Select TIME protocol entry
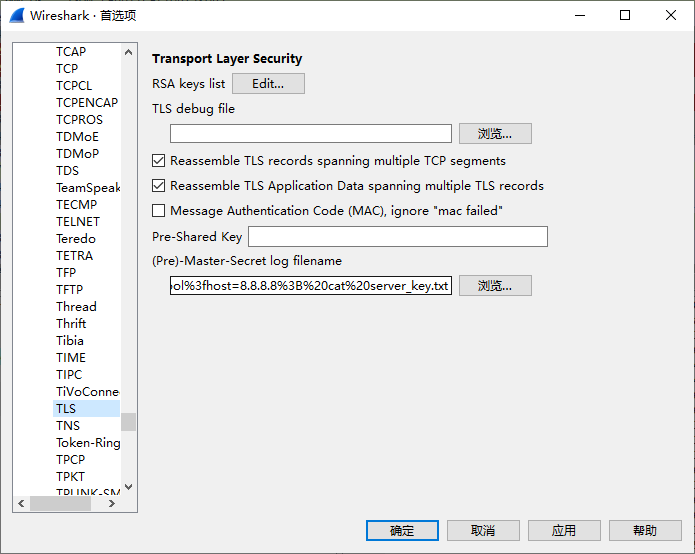This screenshot has width=695, height=554. point(71,358)
